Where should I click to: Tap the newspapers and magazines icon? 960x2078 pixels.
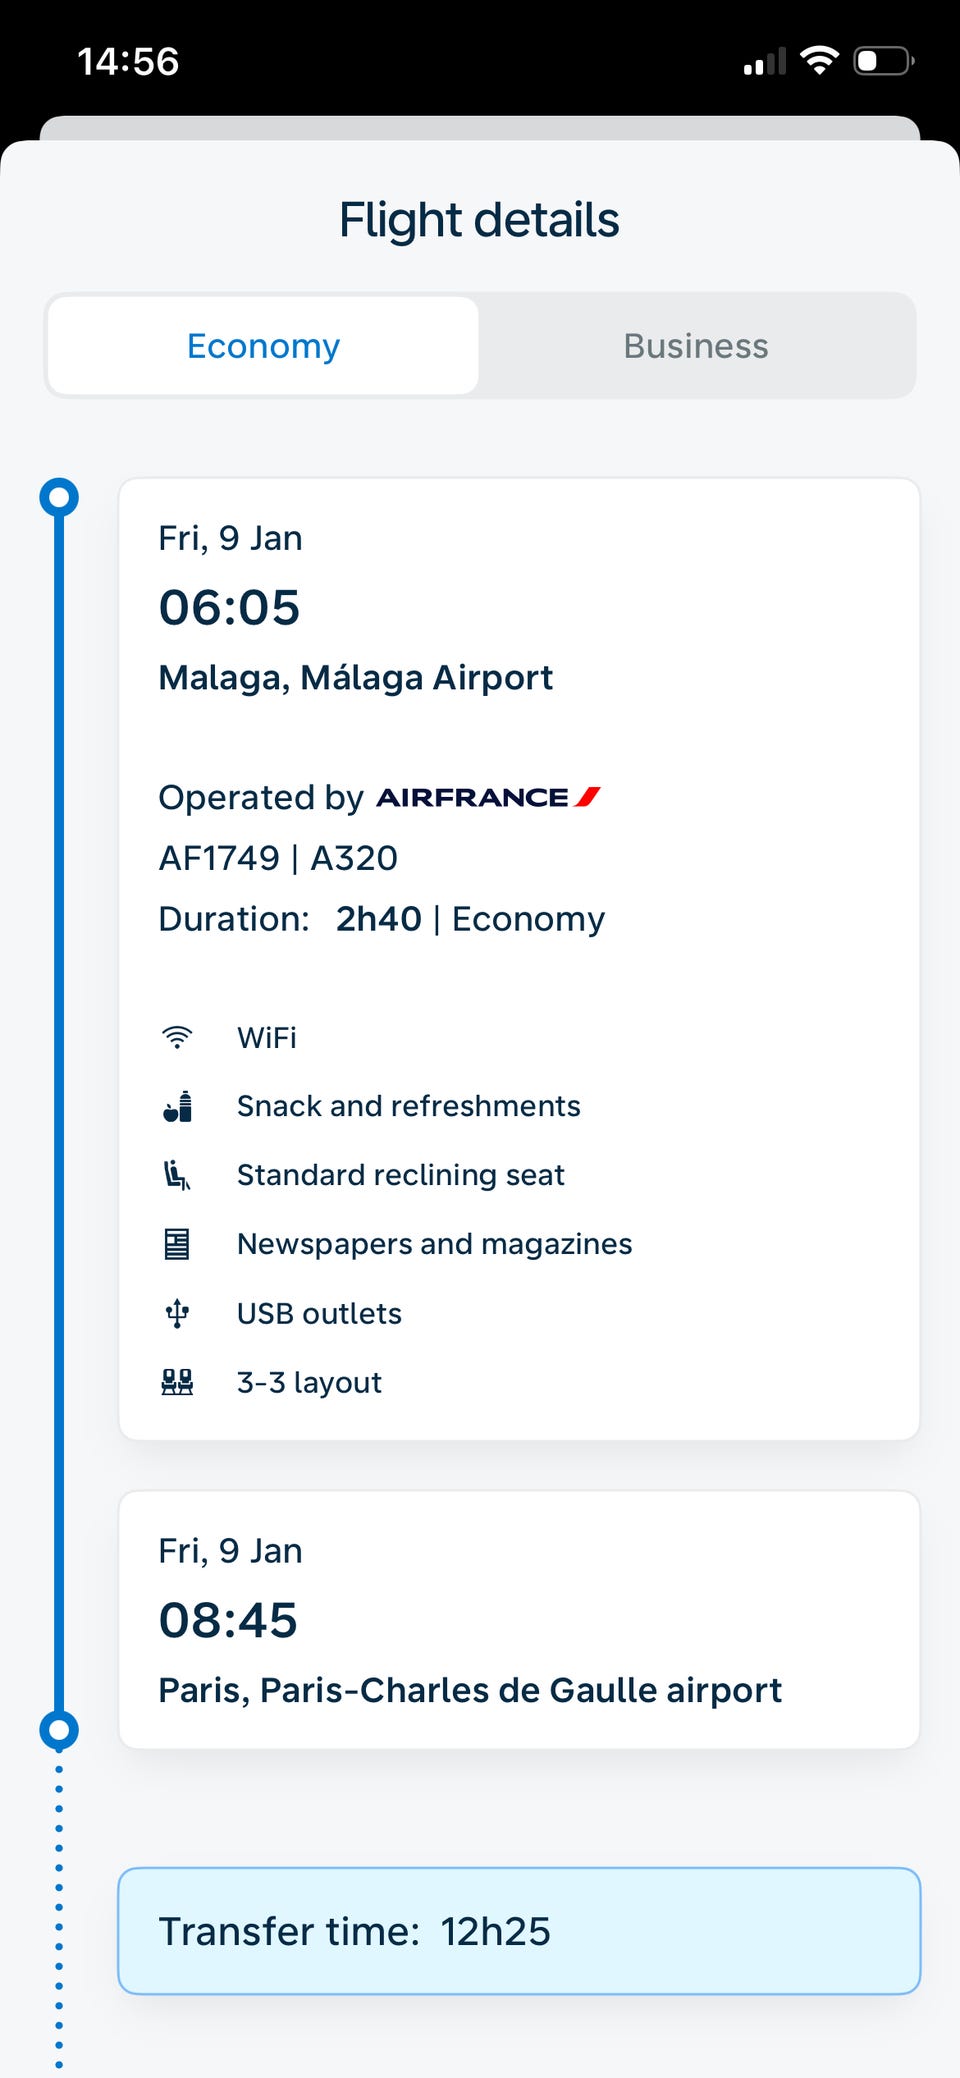tap(177, 1244)
